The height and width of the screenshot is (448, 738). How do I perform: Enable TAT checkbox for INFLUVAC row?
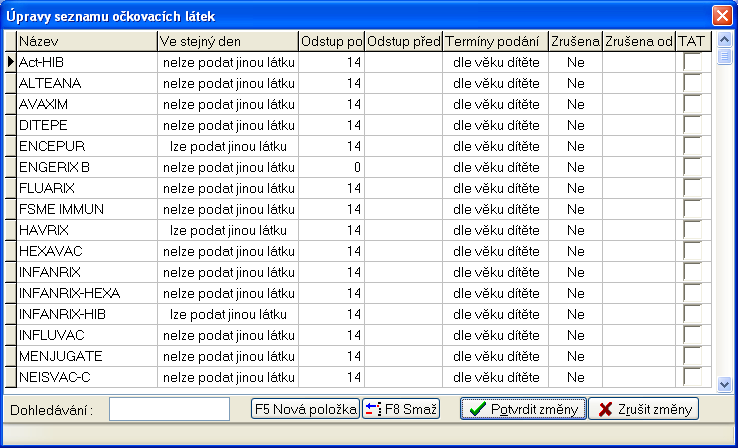692,335
